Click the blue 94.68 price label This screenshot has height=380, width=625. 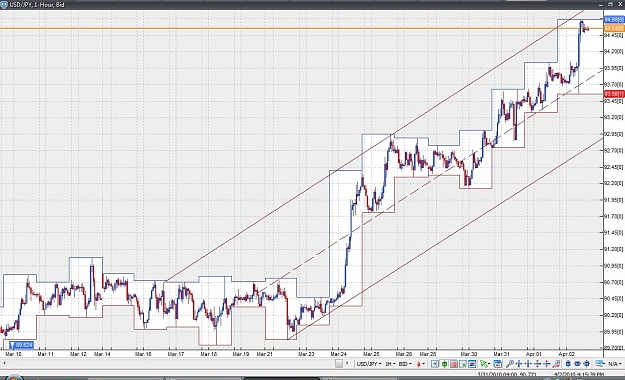(x=614, y=20)
